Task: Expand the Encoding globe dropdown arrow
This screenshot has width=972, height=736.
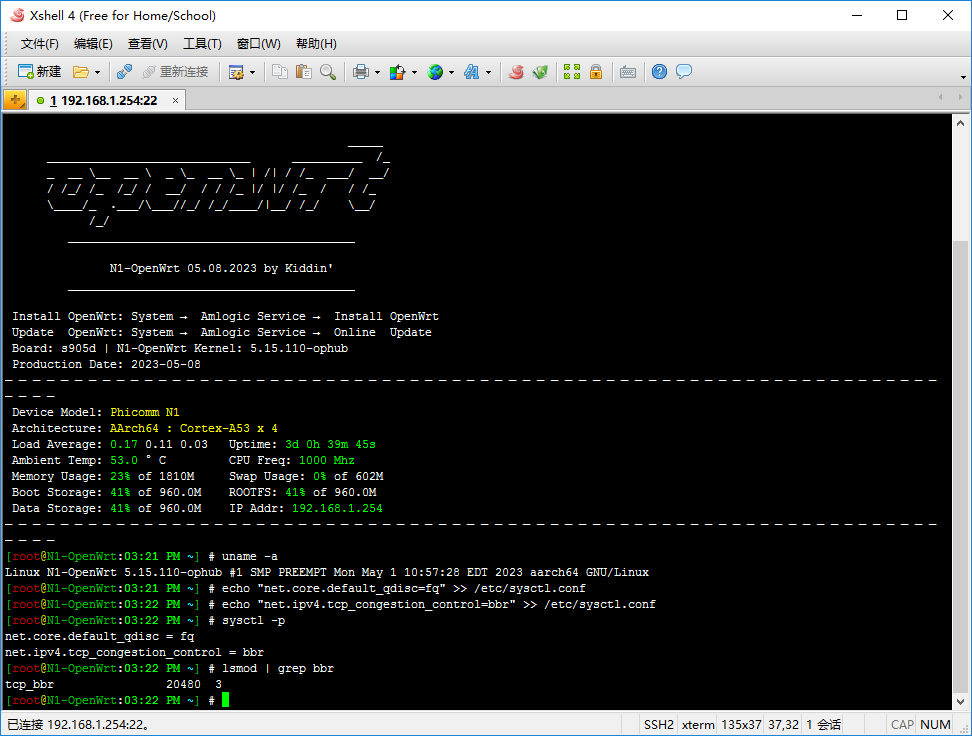Action: 451,73
